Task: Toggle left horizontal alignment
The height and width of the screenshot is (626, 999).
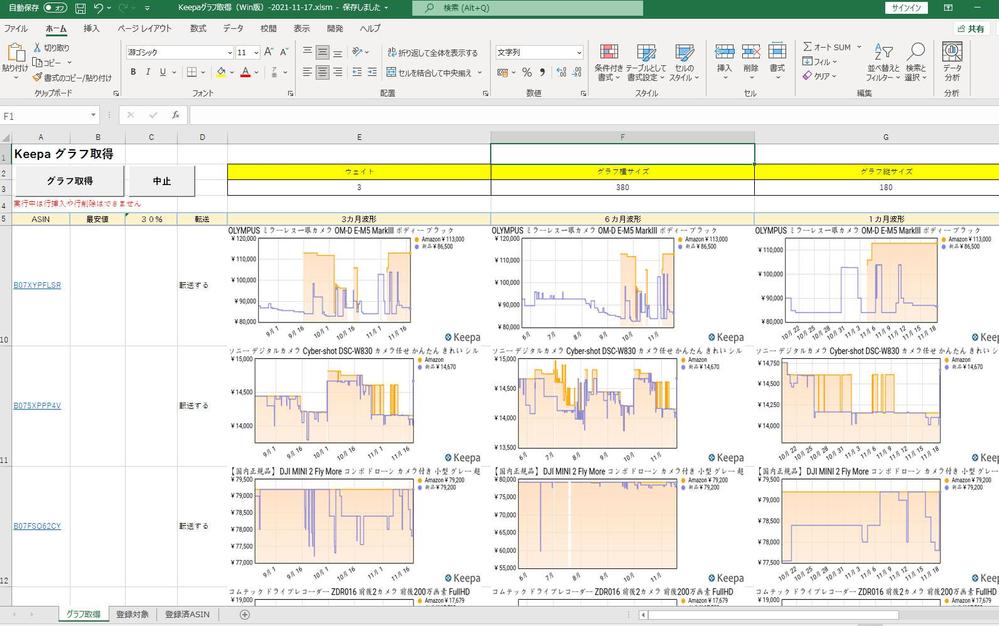Action: click(x=307, y=73)
